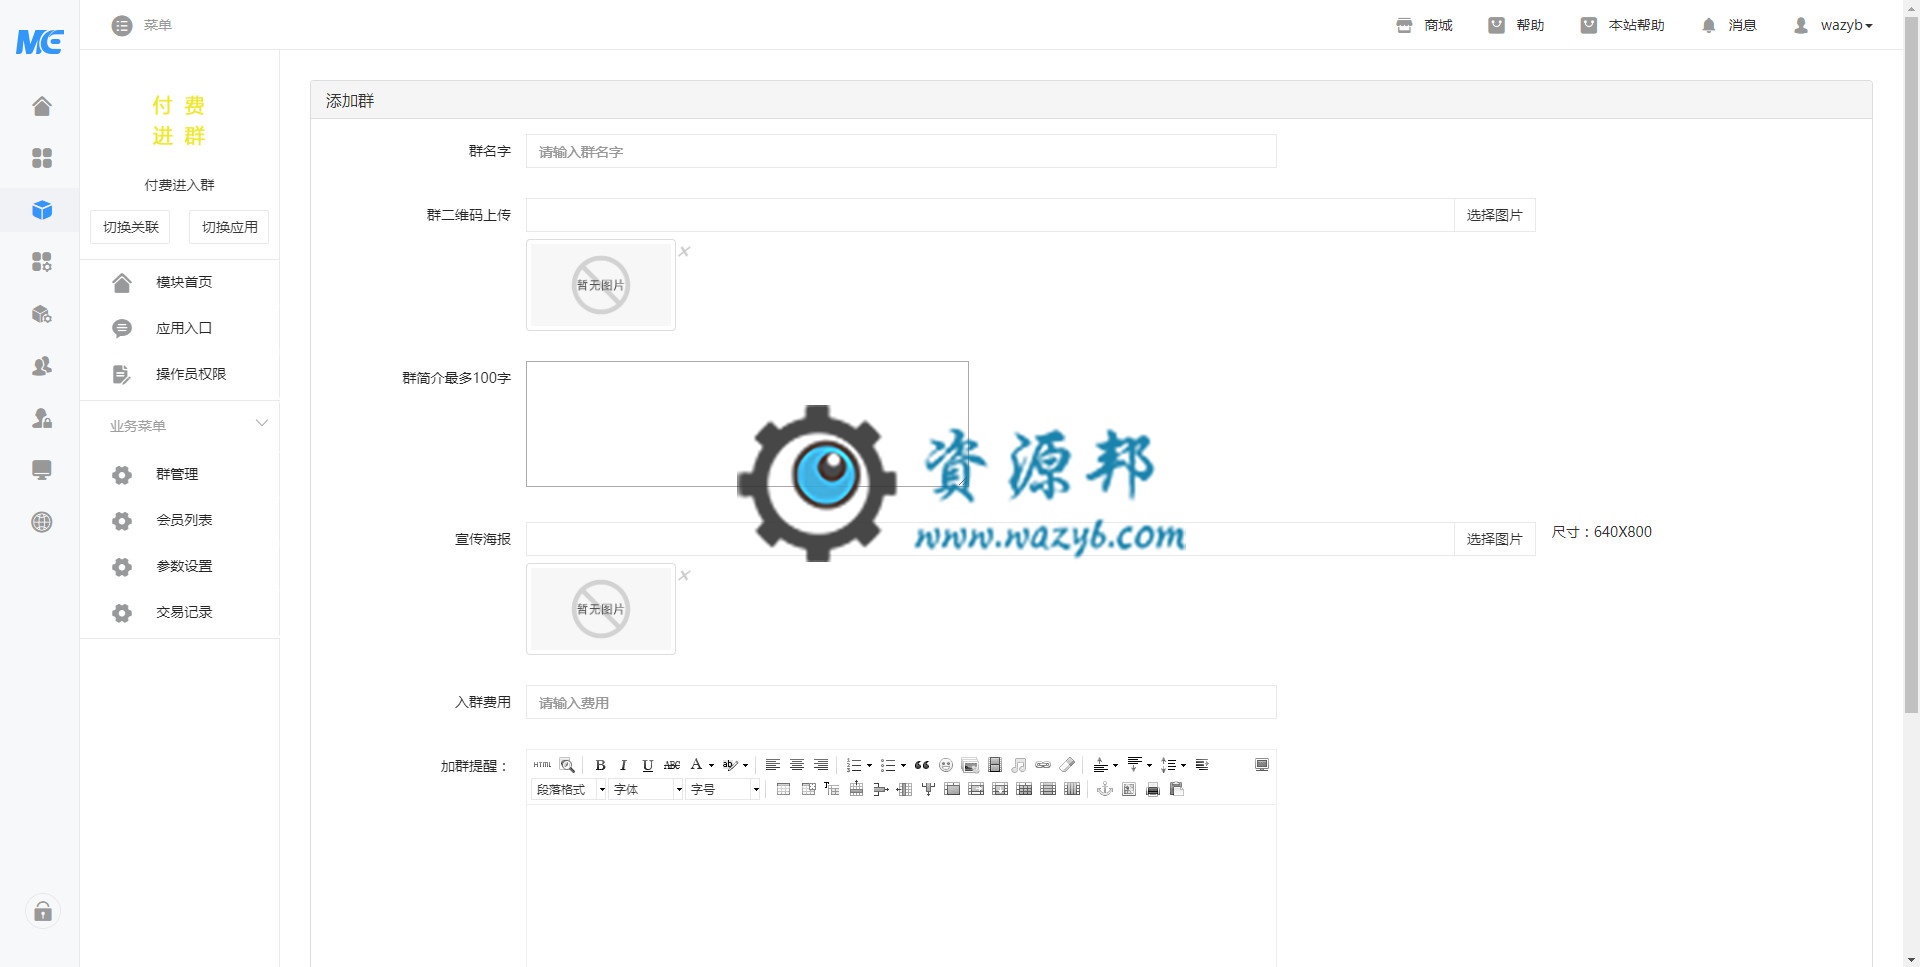Open the 字体 font dropdown

coord(647,790)
